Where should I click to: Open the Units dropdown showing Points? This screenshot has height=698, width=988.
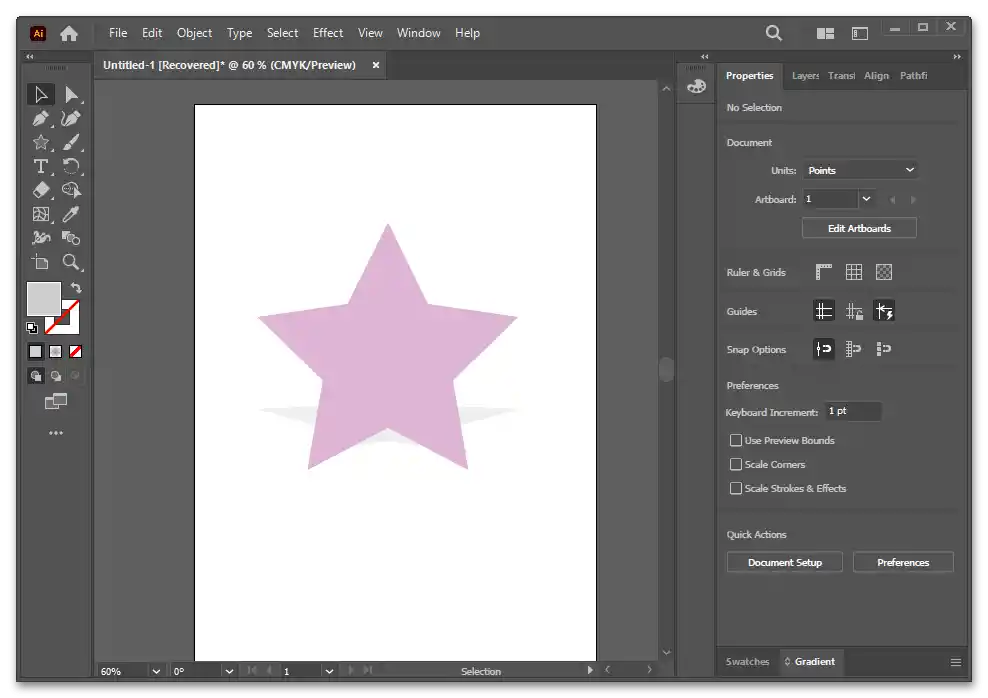[x=860, y=170]
